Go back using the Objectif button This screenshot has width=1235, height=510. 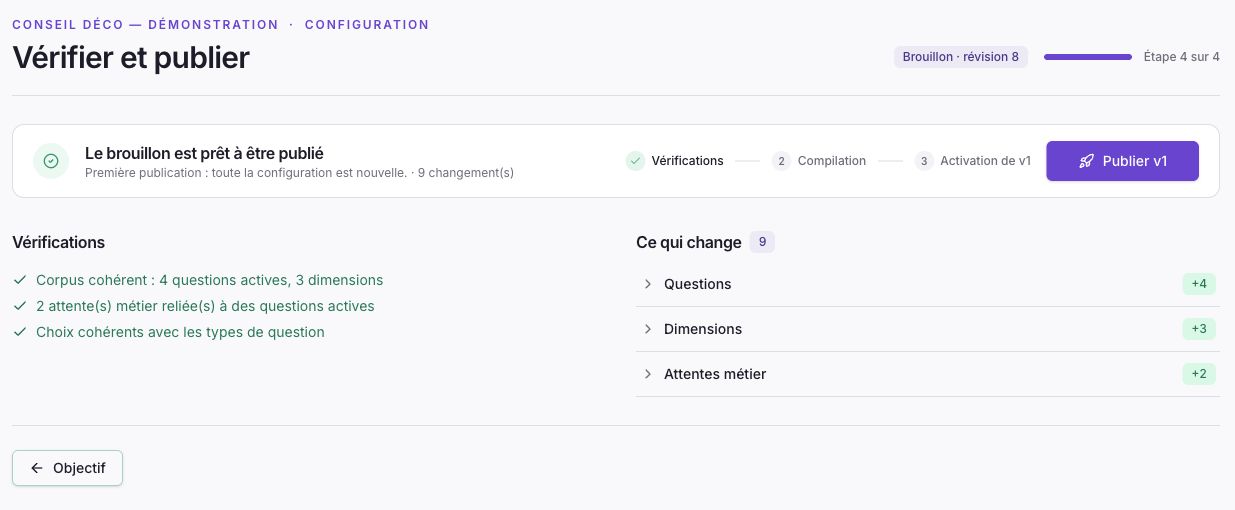pos(67,468)
